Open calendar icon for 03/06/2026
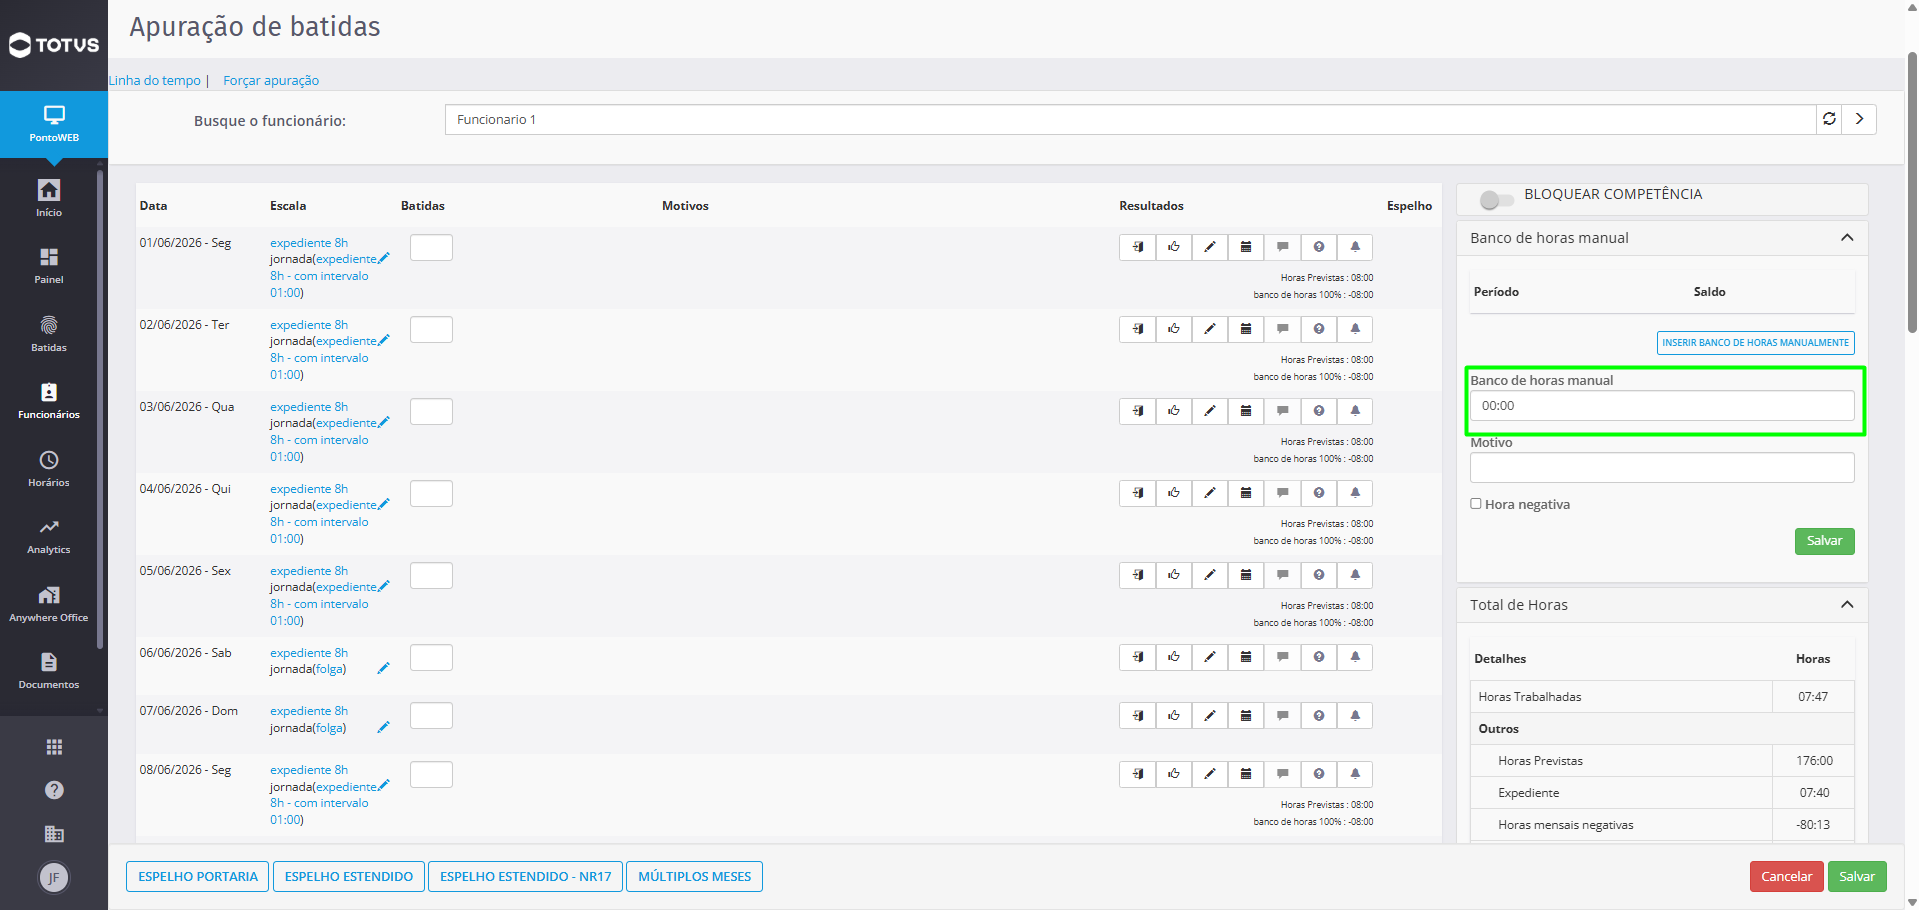Image resolution: width=1919 pixels, height=910 pixels. pos(1246,411)
